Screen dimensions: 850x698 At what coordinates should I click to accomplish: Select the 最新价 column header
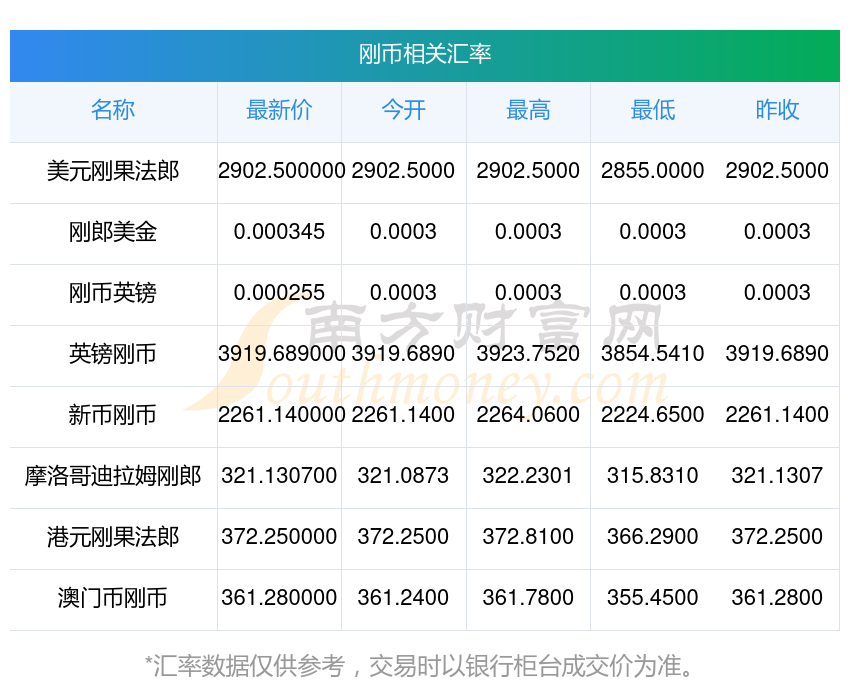tap(279, 110)
